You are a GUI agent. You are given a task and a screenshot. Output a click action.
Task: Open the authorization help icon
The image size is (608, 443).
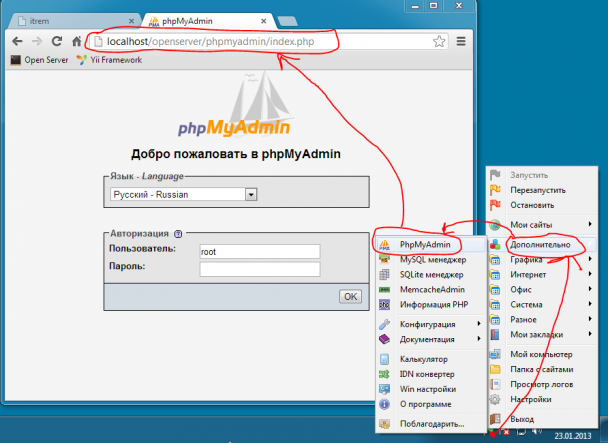tap(178, 234)
